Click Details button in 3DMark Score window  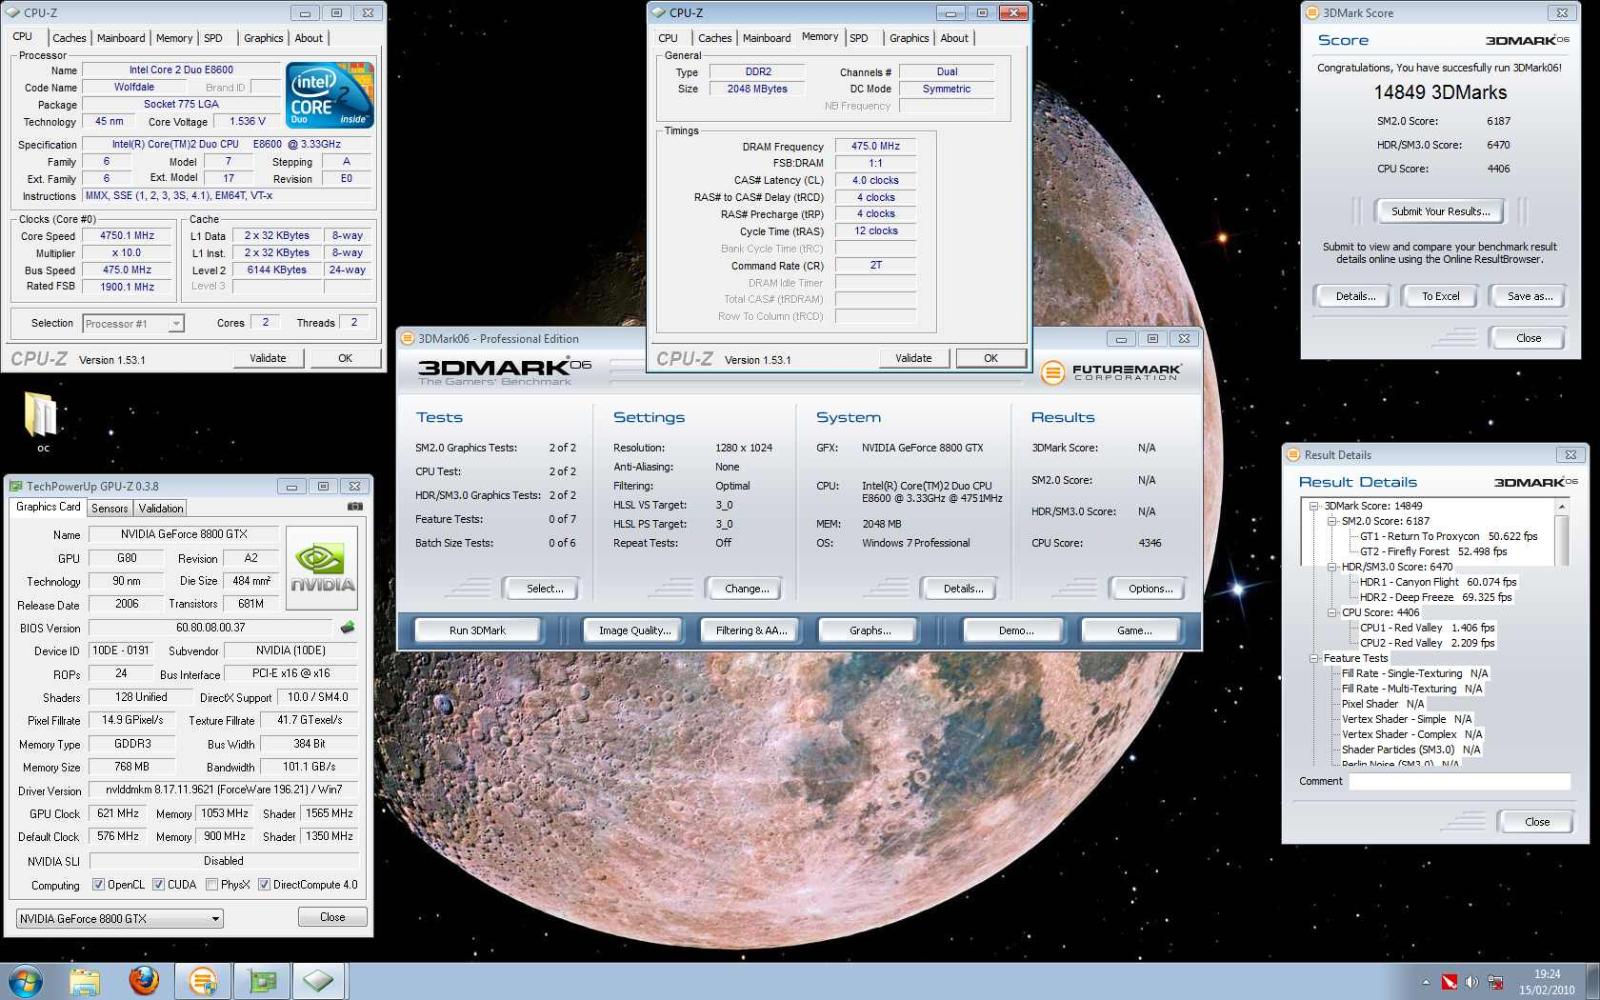click(x=1355, y=296)
